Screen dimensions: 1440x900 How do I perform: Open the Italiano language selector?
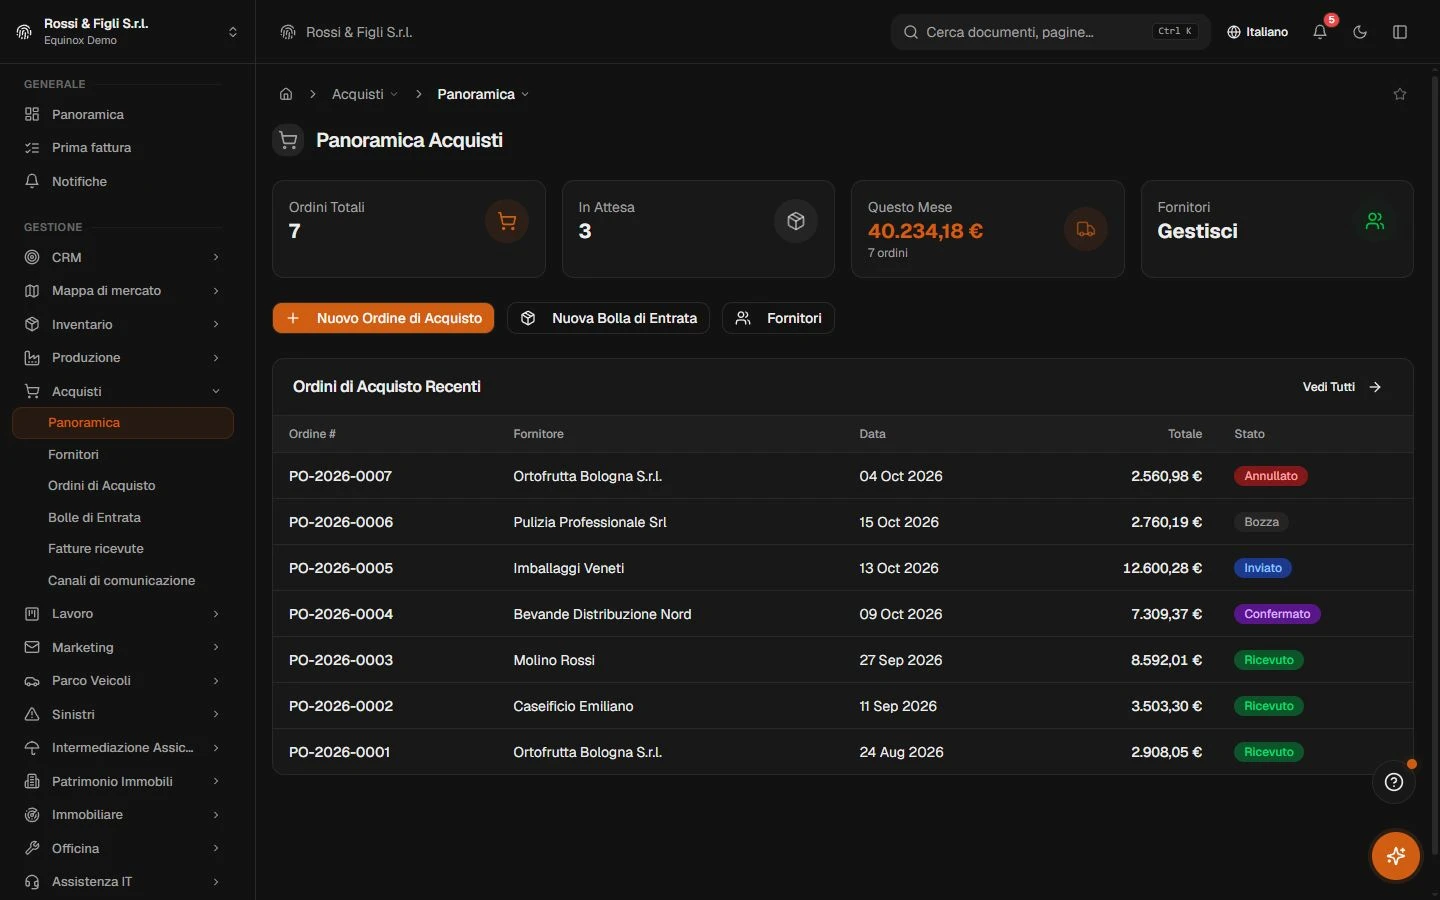(x=1257, y=32)
